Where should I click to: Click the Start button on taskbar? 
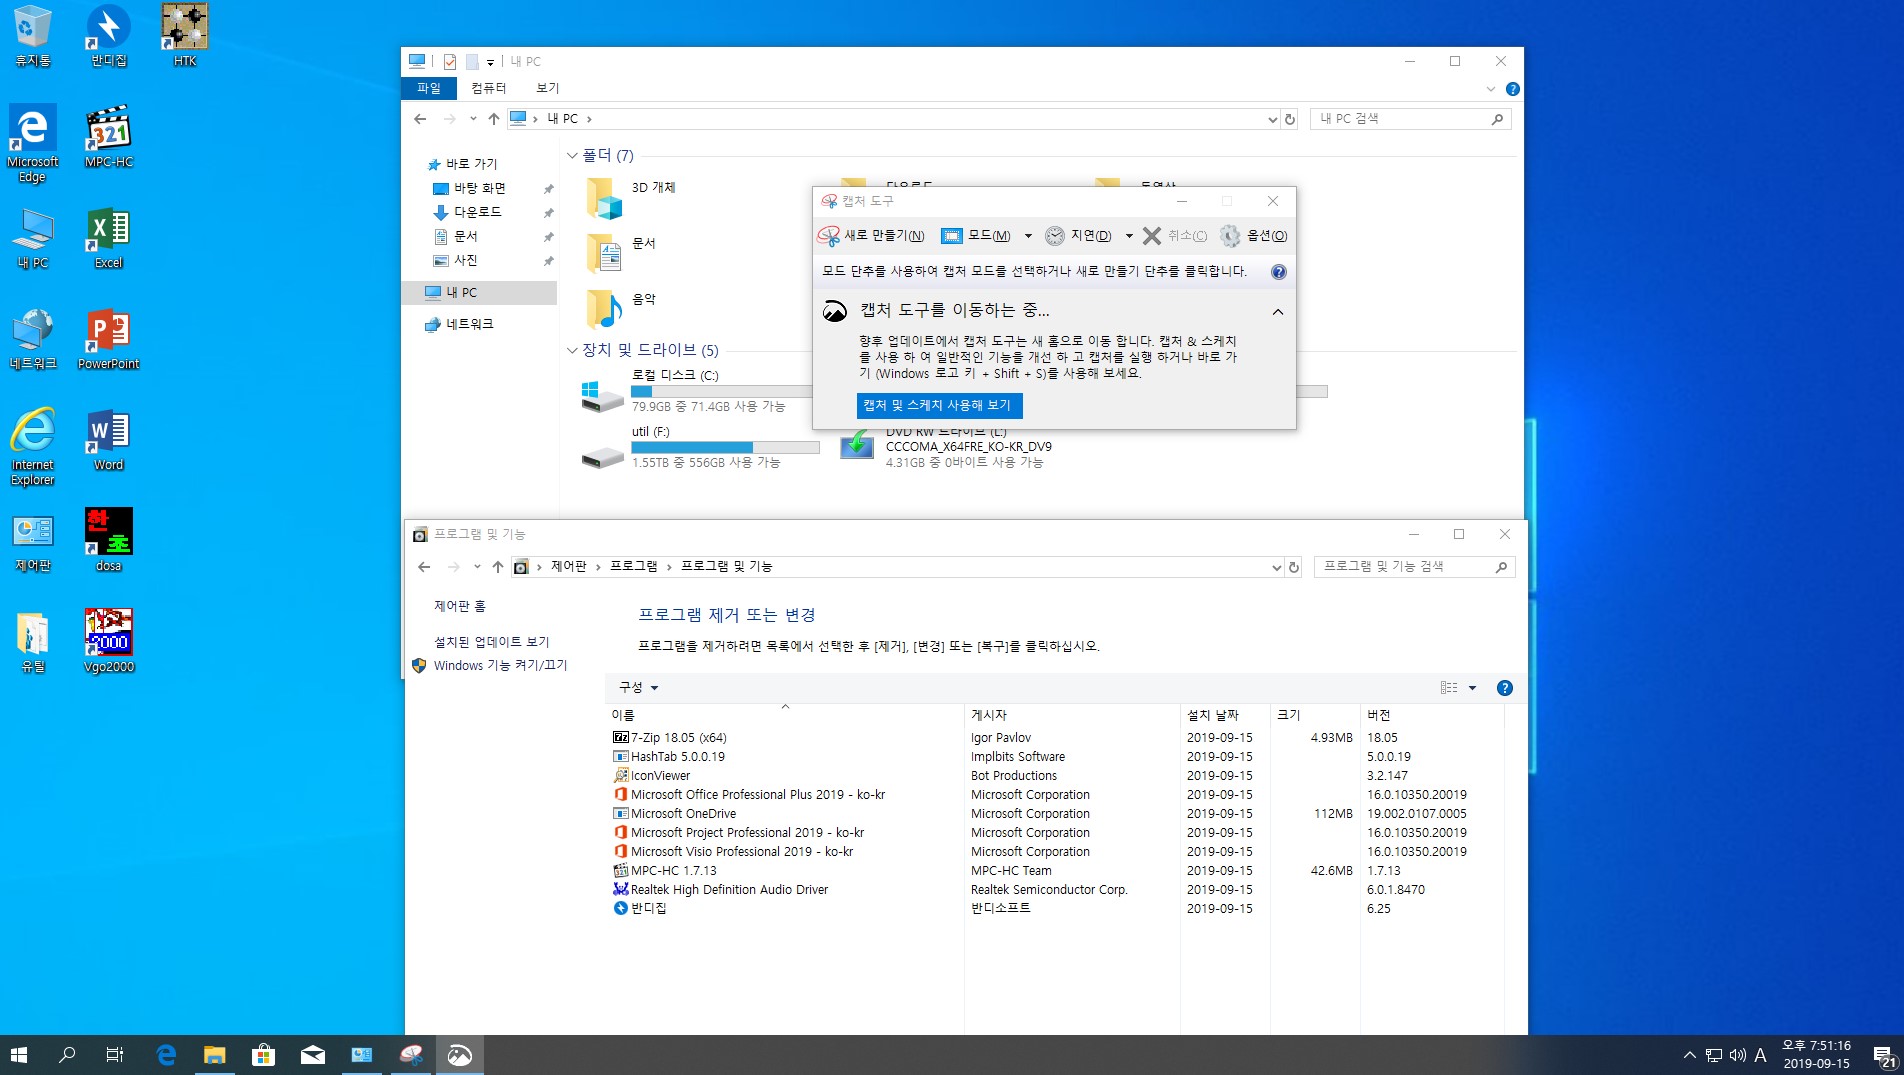click(x=19, y=1055)
